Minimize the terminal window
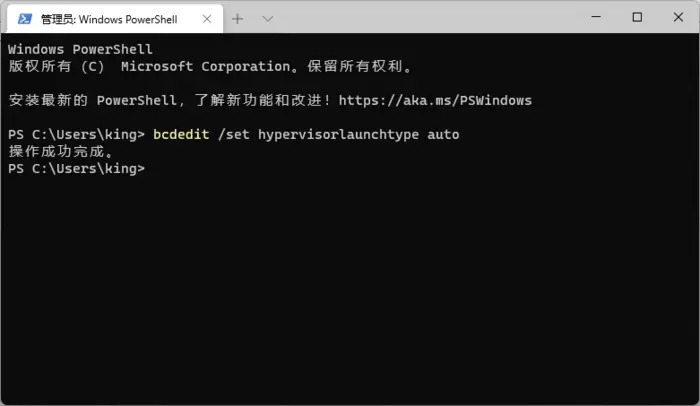Viewport: 700px width, 406px height. click(x=593, y=18)
